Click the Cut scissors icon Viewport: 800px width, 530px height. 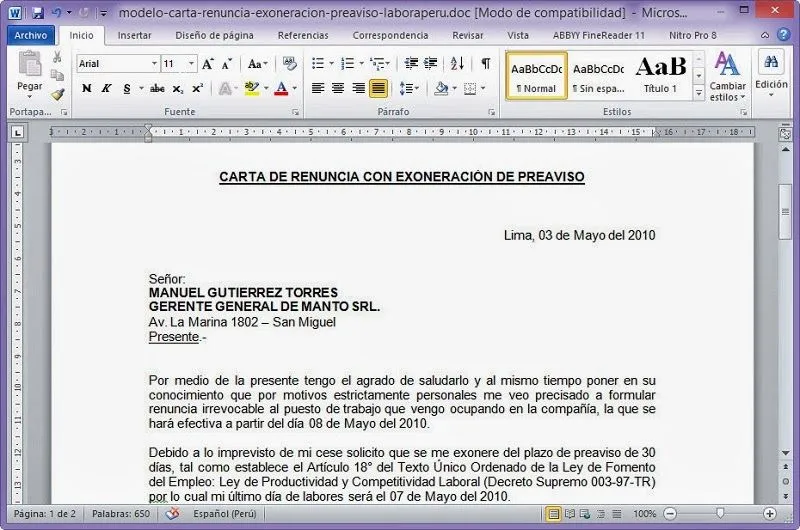click(57, 57)
